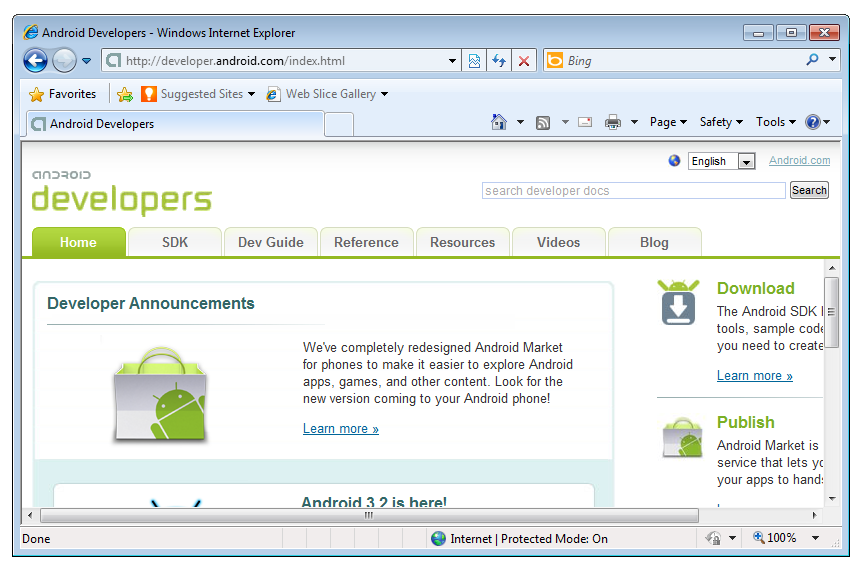Viewport: 862px width, 571px height.
Task: Open the recent pages dropdown arrow
Action: pyautogui.click(x=86, y=61)
